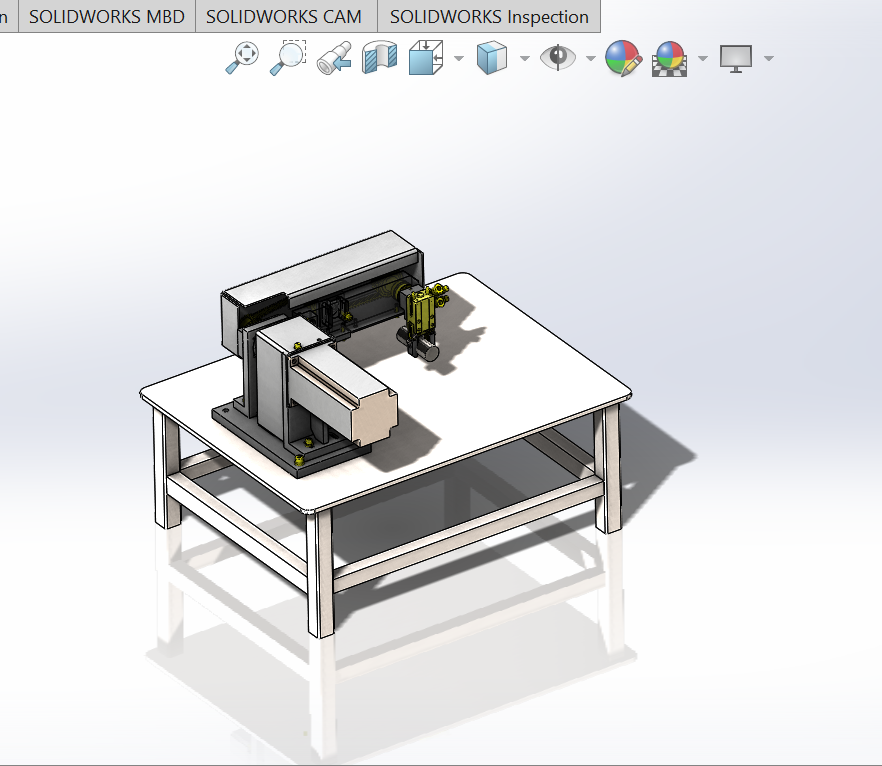Expand the Display Style dropdown arrow
The image size is (882, 766).
[525, 58]
